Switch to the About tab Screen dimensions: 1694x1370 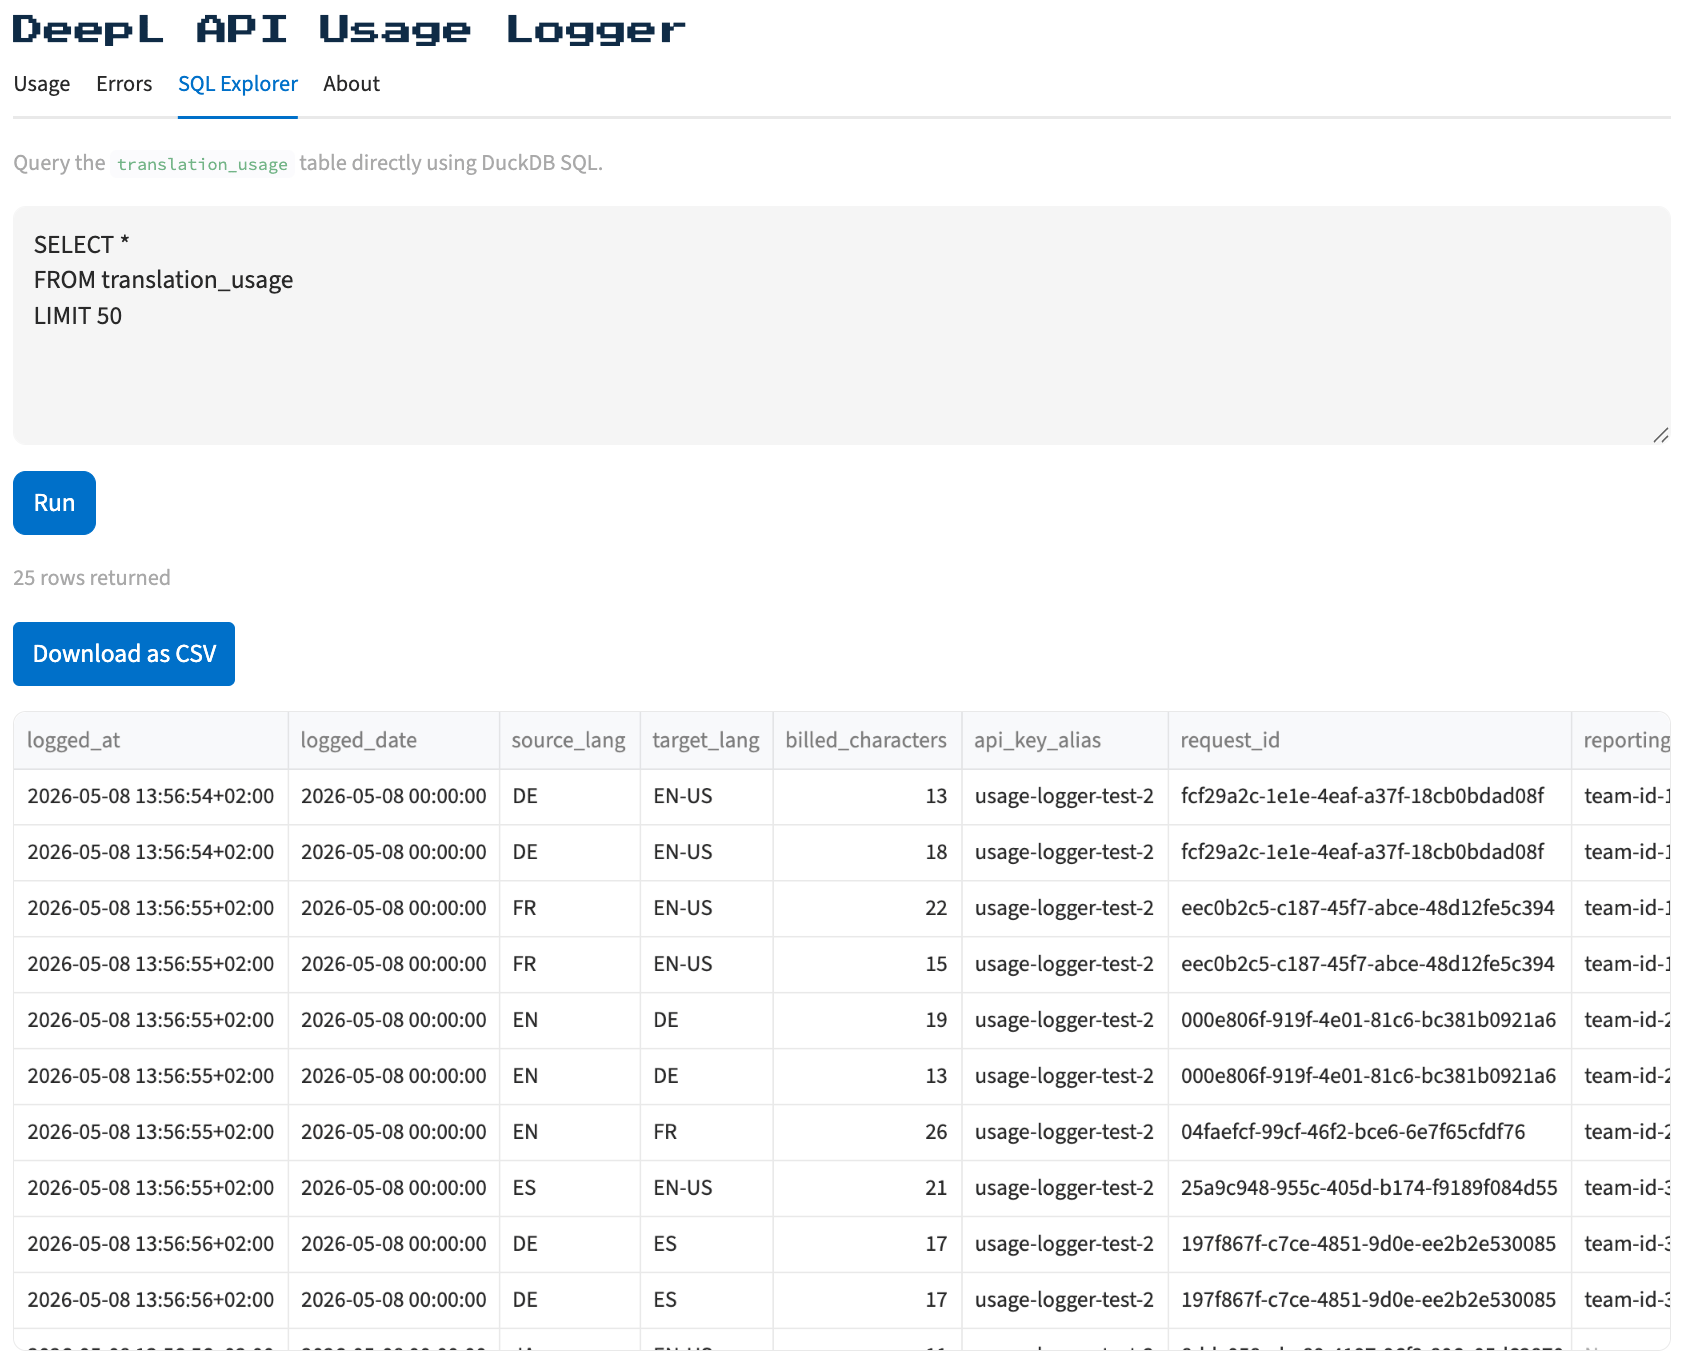pyautogui.click(x=351, y=84)
